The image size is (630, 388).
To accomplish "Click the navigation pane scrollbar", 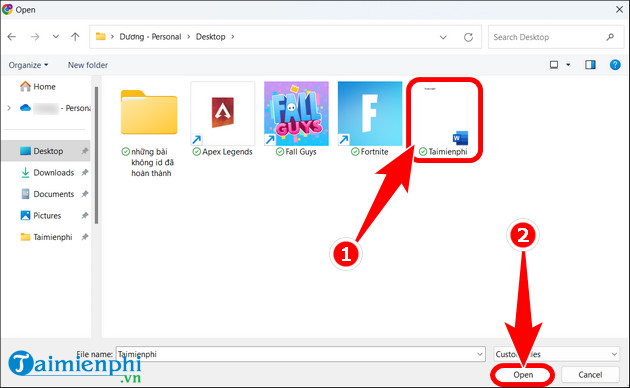I will point(96,155).
